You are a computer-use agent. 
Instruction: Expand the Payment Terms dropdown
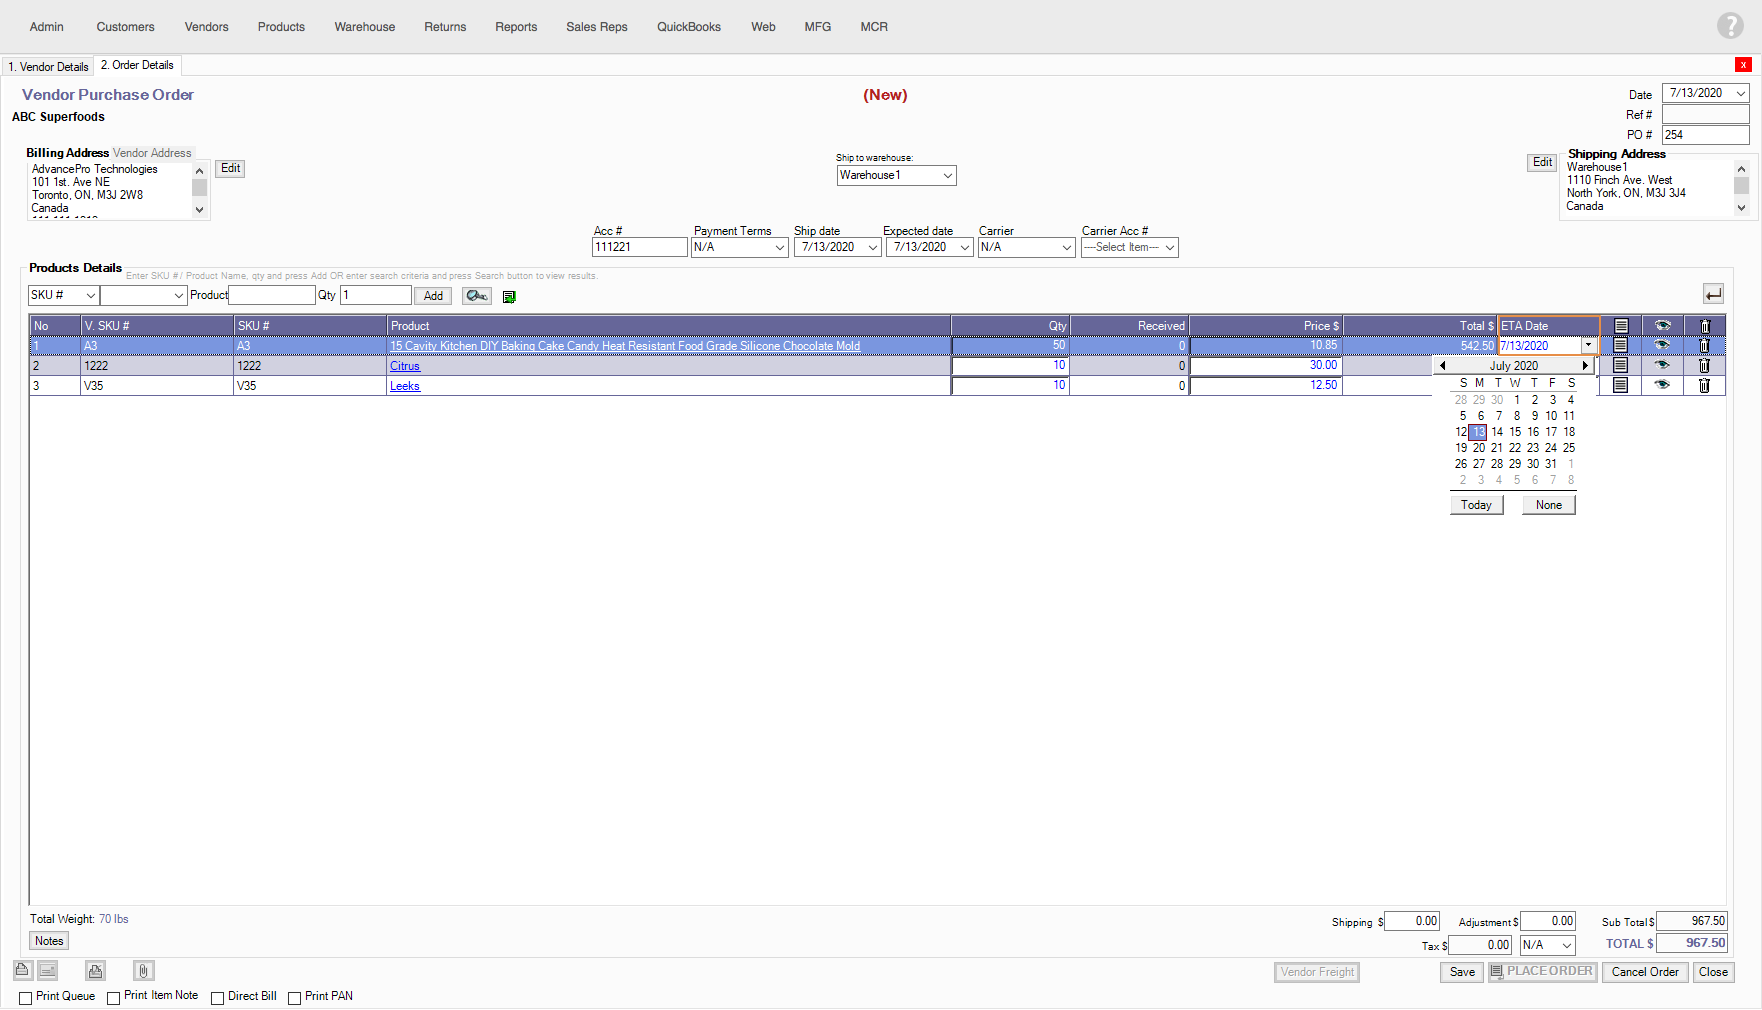coord(740,248)
